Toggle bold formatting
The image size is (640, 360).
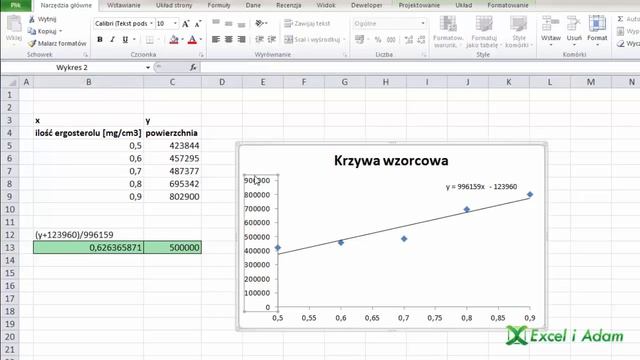[x=100, y=40]
